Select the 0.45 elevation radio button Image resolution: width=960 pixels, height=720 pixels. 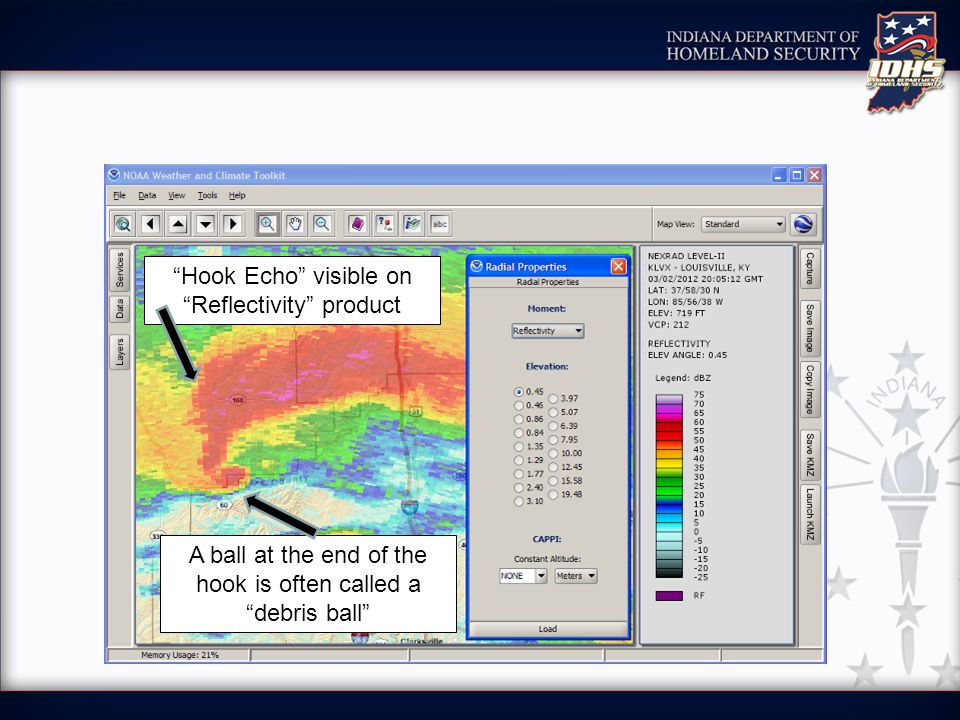[519, 392]
